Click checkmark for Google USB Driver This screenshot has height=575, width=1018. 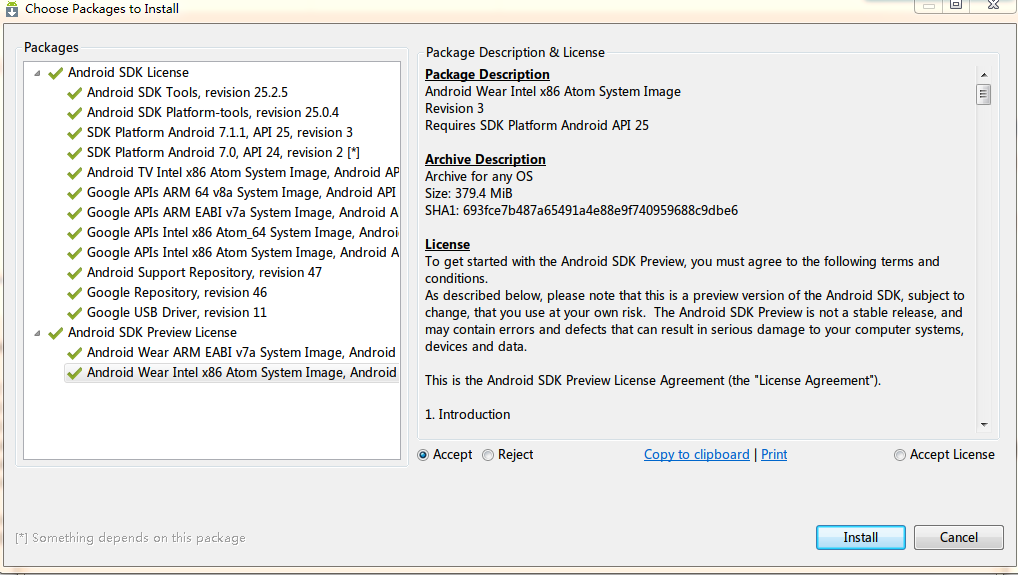click(x=75, y=313)
